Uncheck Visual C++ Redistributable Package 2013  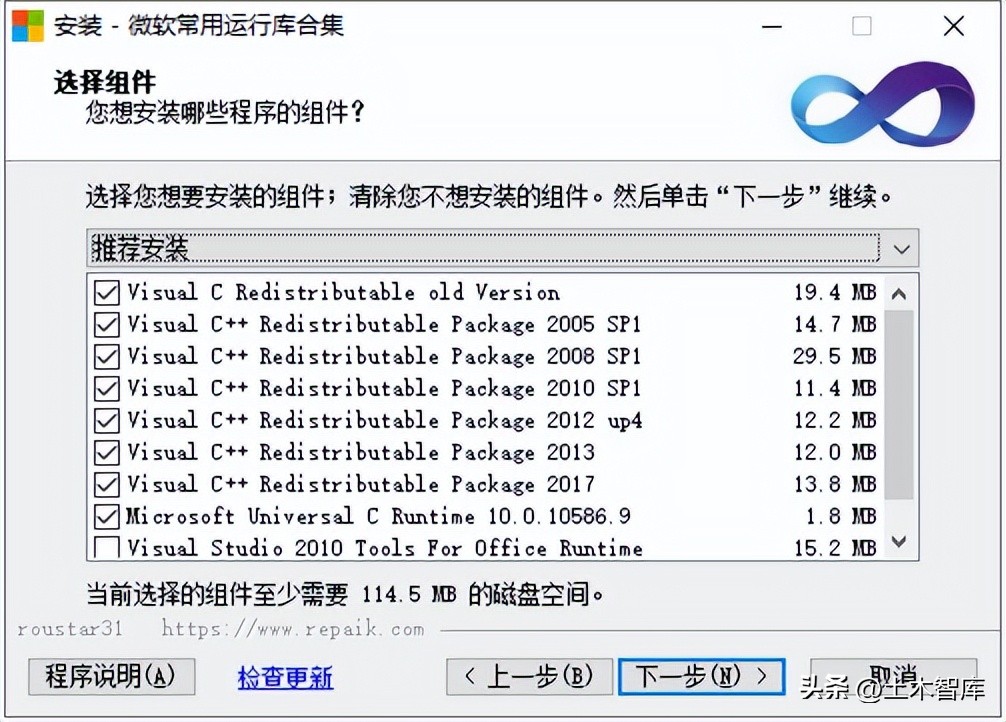point(109,452)
